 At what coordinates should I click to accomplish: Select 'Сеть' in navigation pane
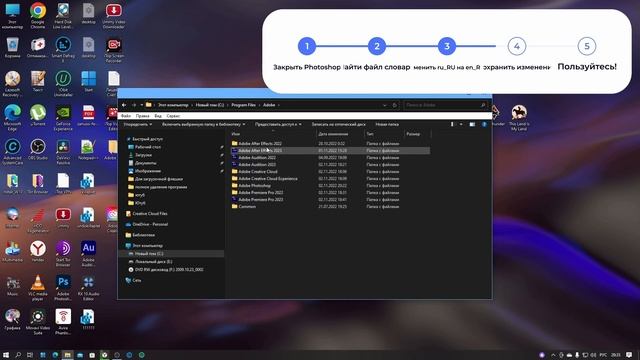136,280
